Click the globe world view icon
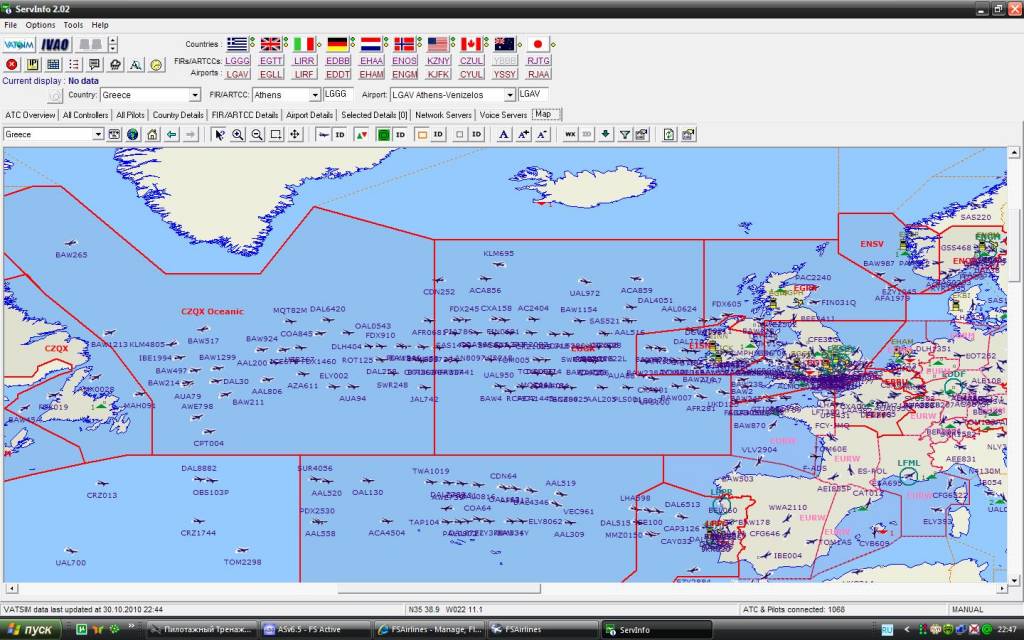1024x640 pixels. pyautogui.click(x=133, y=134)
